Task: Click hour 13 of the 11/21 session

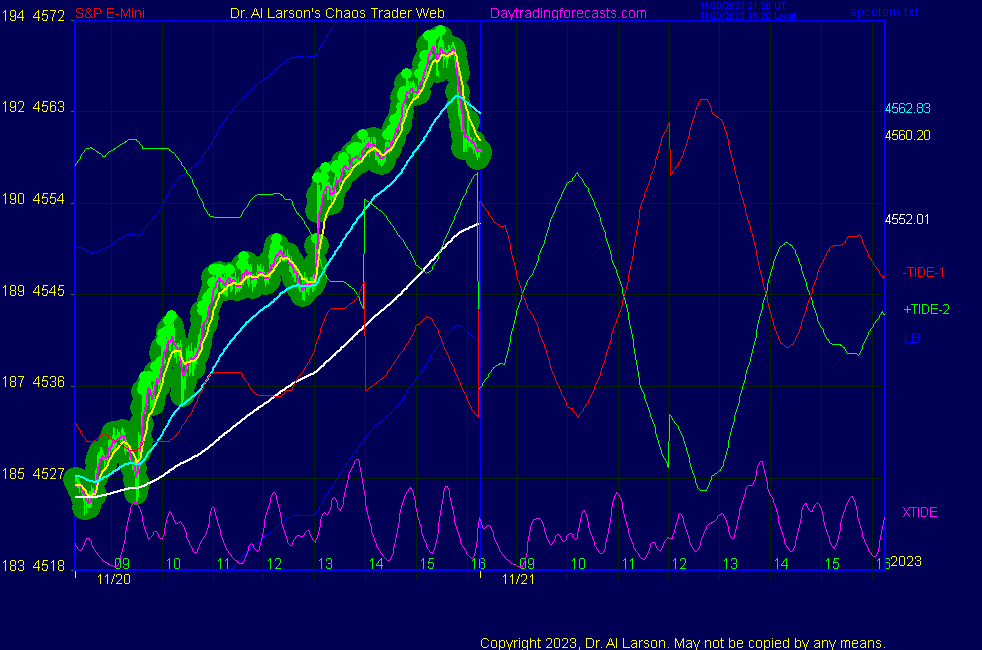Action: (730, 564)
